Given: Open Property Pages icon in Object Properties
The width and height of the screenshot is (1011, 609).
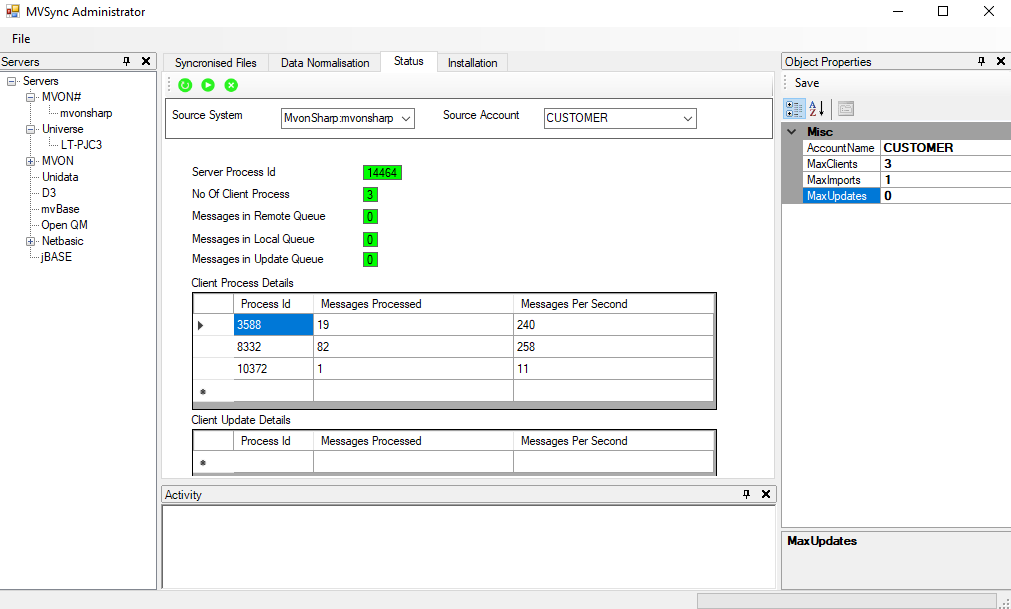Looking at the screenshot, I should (846, 109).
